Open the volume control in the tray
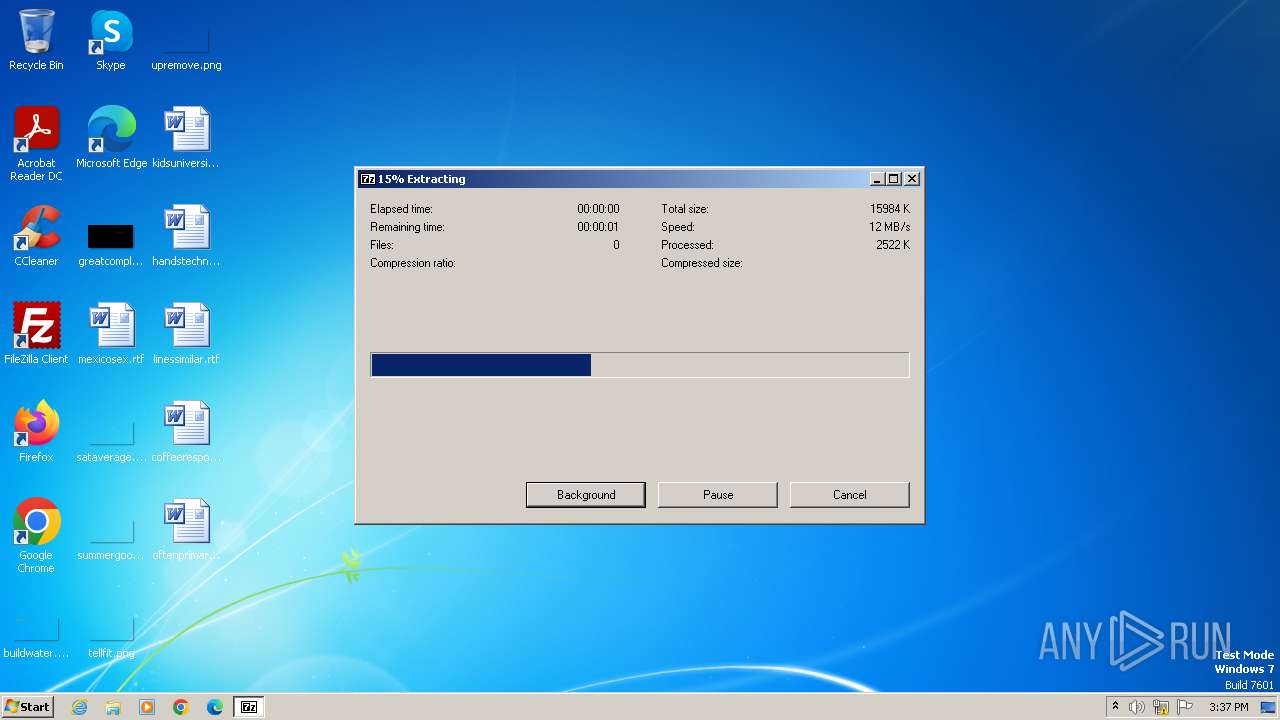The height and width of the screenshot is (720, 1280). point(1137,707)
